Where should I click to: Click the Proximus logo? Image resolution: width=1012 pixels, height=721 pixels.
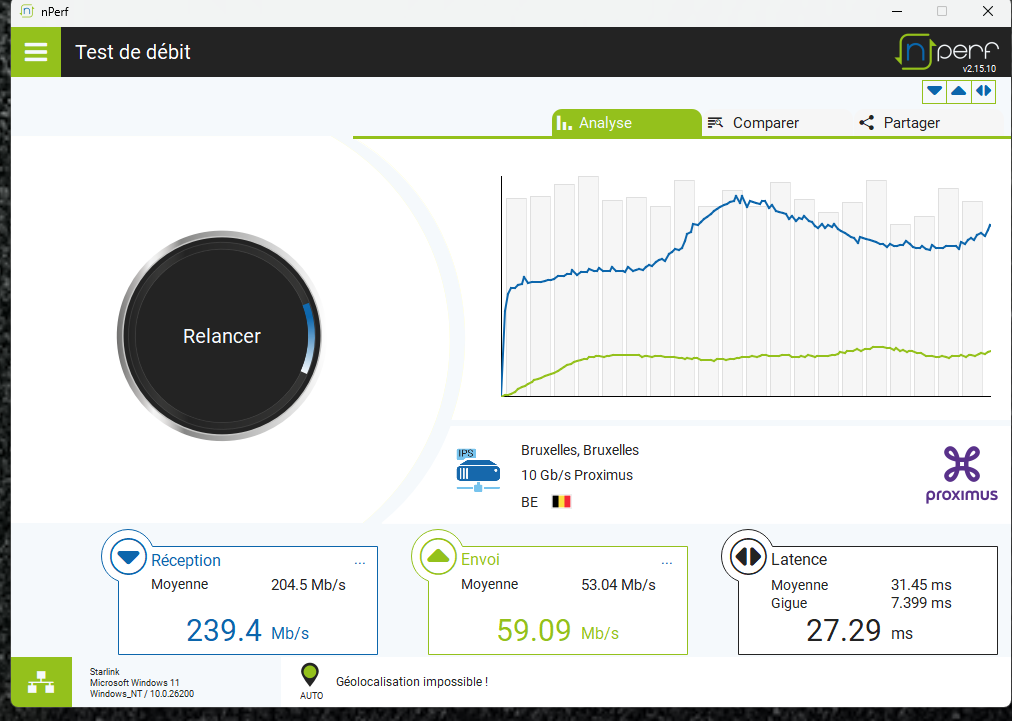(x=962, y=474)
